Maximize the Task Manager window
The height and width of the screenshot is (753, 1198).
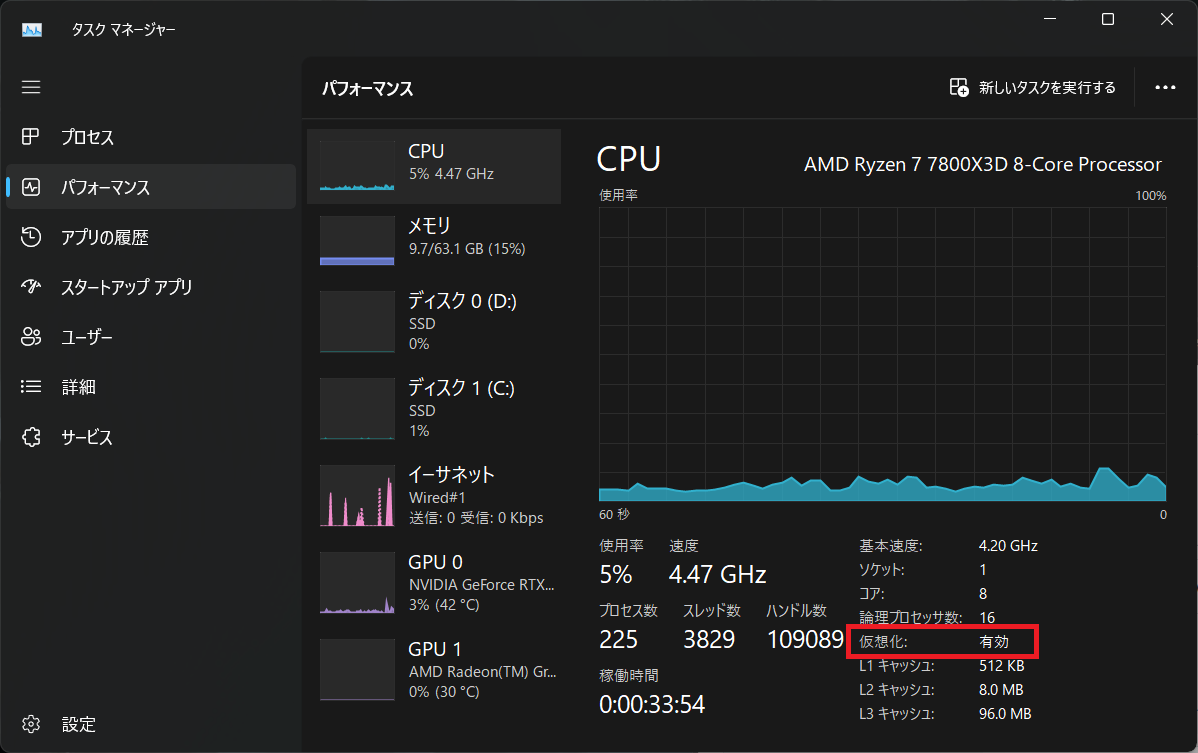(1108, 19)
